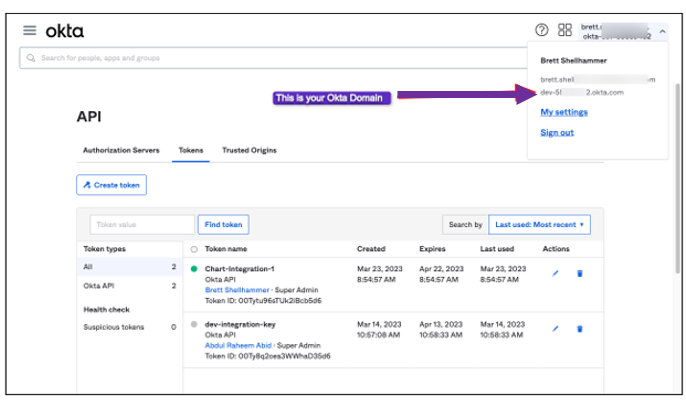The image size is (686, 405).
Task: Select the All token types filter
Action: (130, 267)
